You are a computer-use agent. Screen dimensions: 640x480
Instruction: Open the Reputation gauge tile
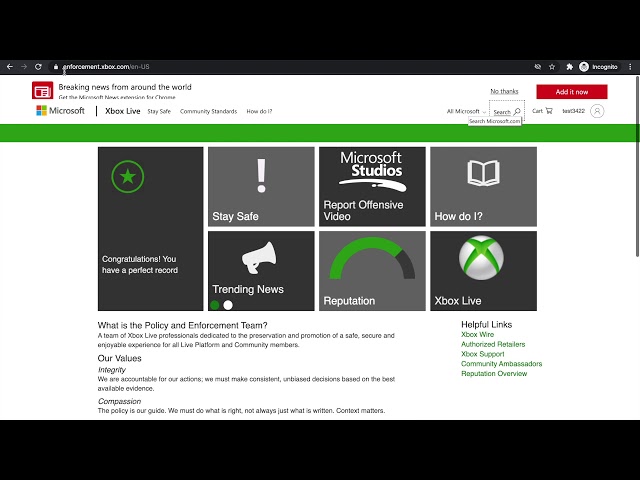[x=372, y=271]
